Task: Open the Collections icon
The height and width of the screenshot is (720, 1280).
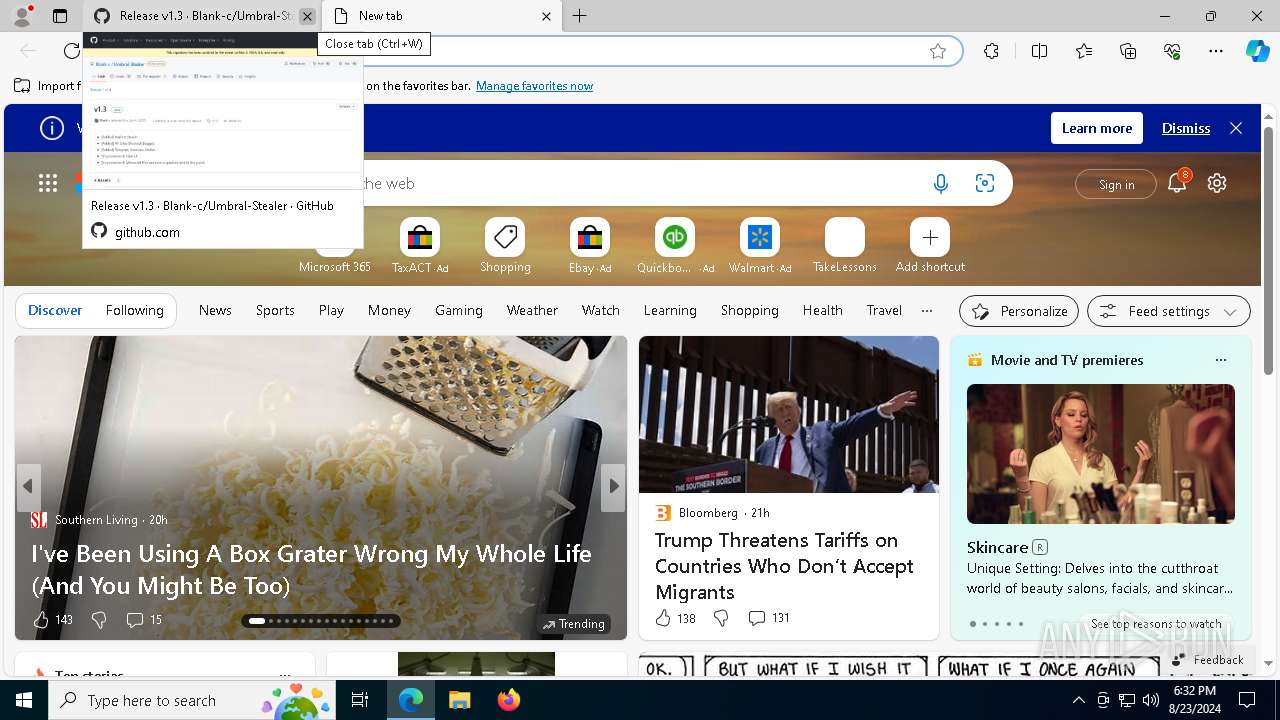Action: click(x=1128, y=51)
